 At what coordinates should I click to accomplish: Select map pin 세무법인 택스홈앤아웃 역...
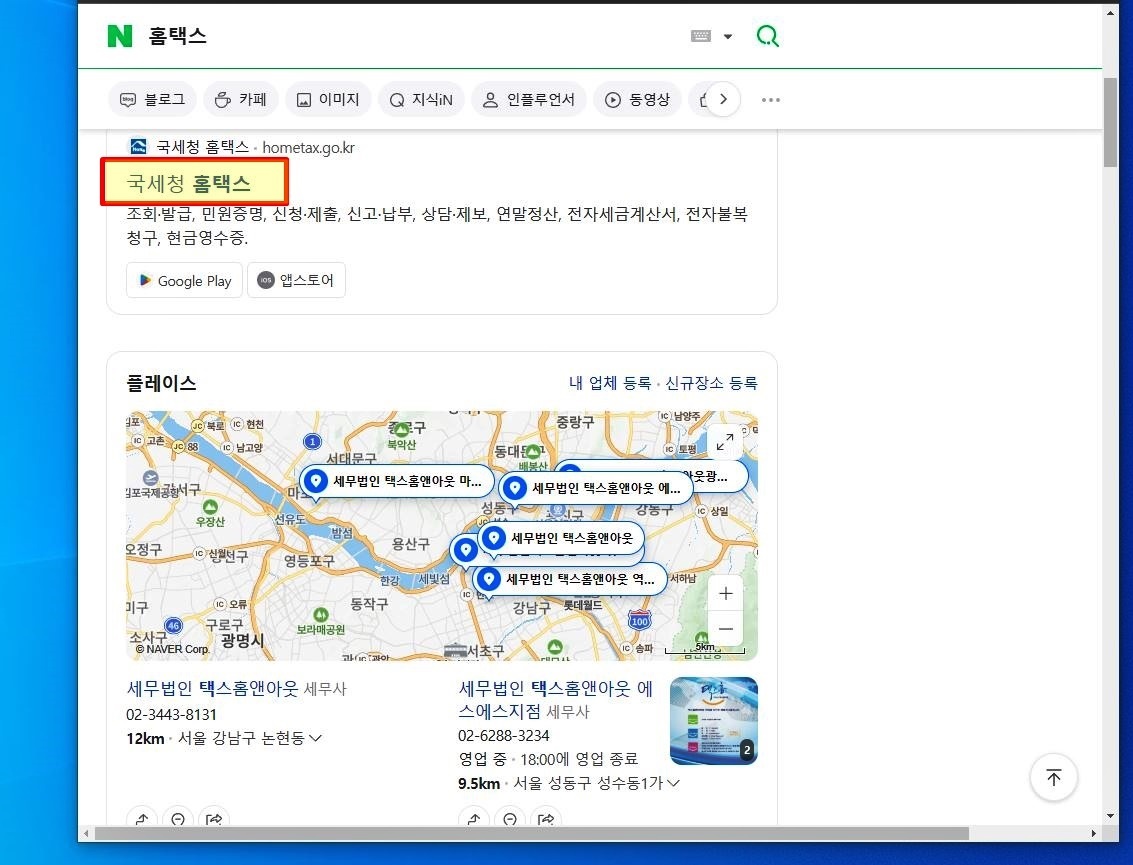569,579
